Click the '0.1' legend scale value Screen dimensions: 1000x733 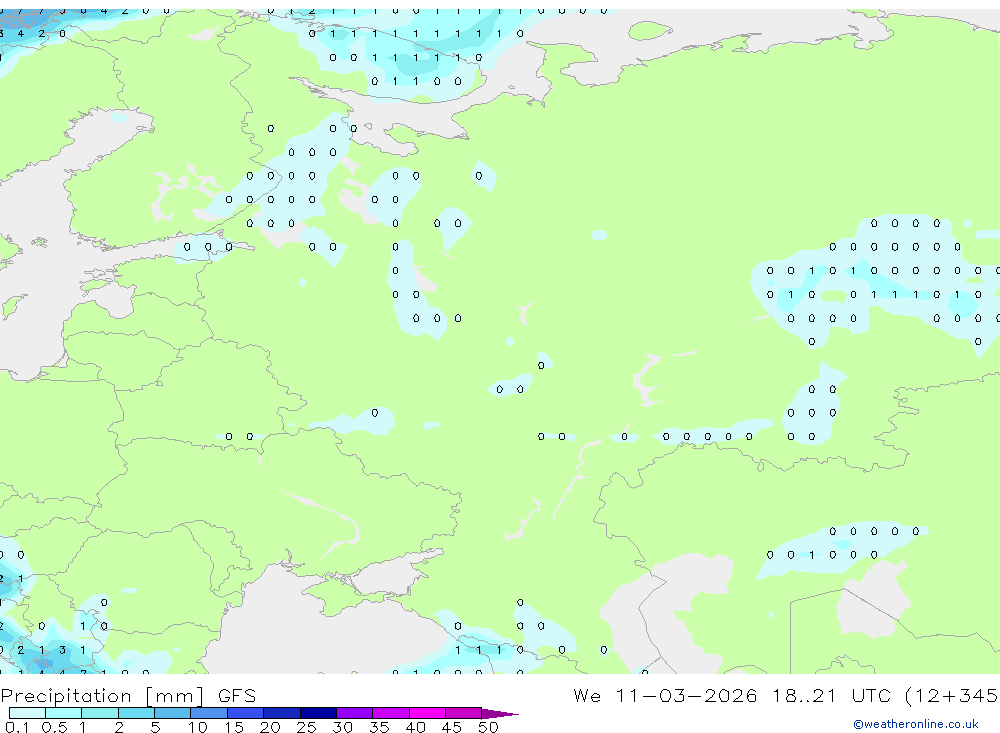17,727
